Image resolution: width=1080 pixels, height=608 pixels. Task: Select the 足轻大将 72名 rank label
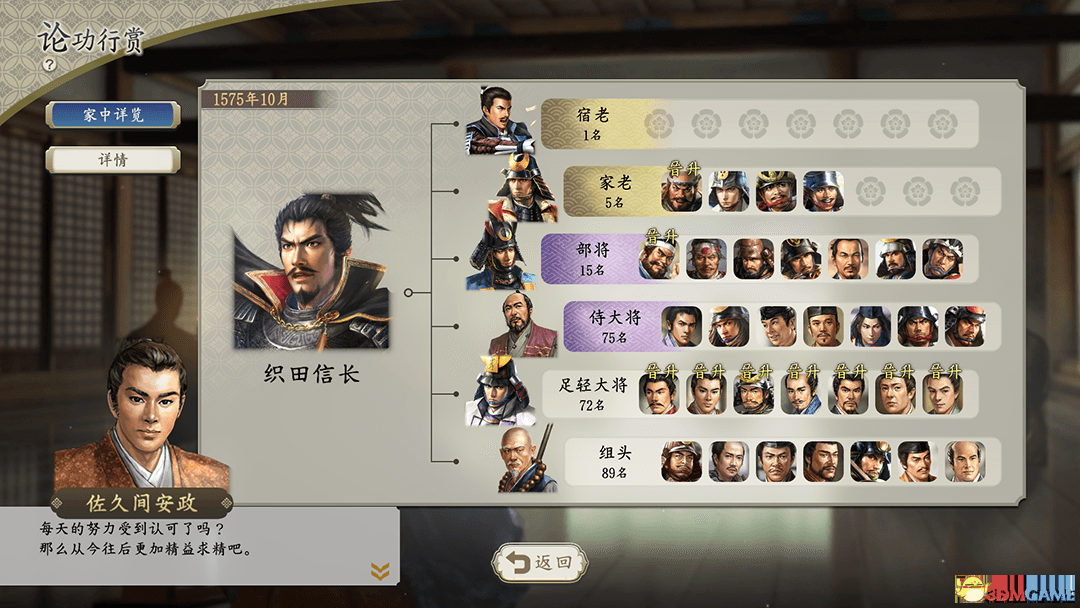point(593,394)
